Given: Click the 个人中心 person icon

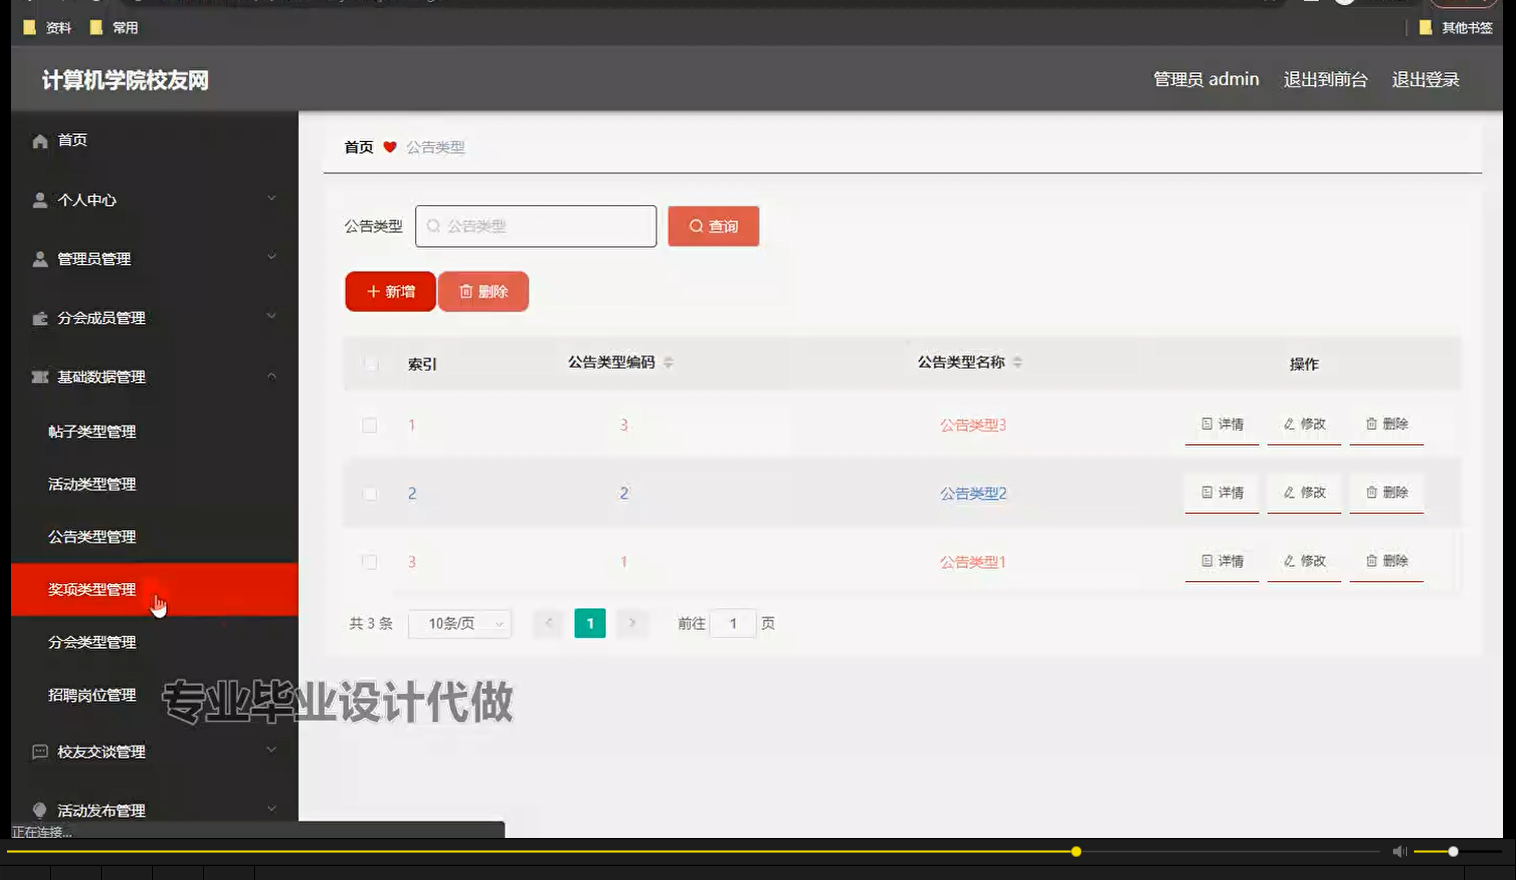Looking at the screenshot, I should (x=38, y=199).
